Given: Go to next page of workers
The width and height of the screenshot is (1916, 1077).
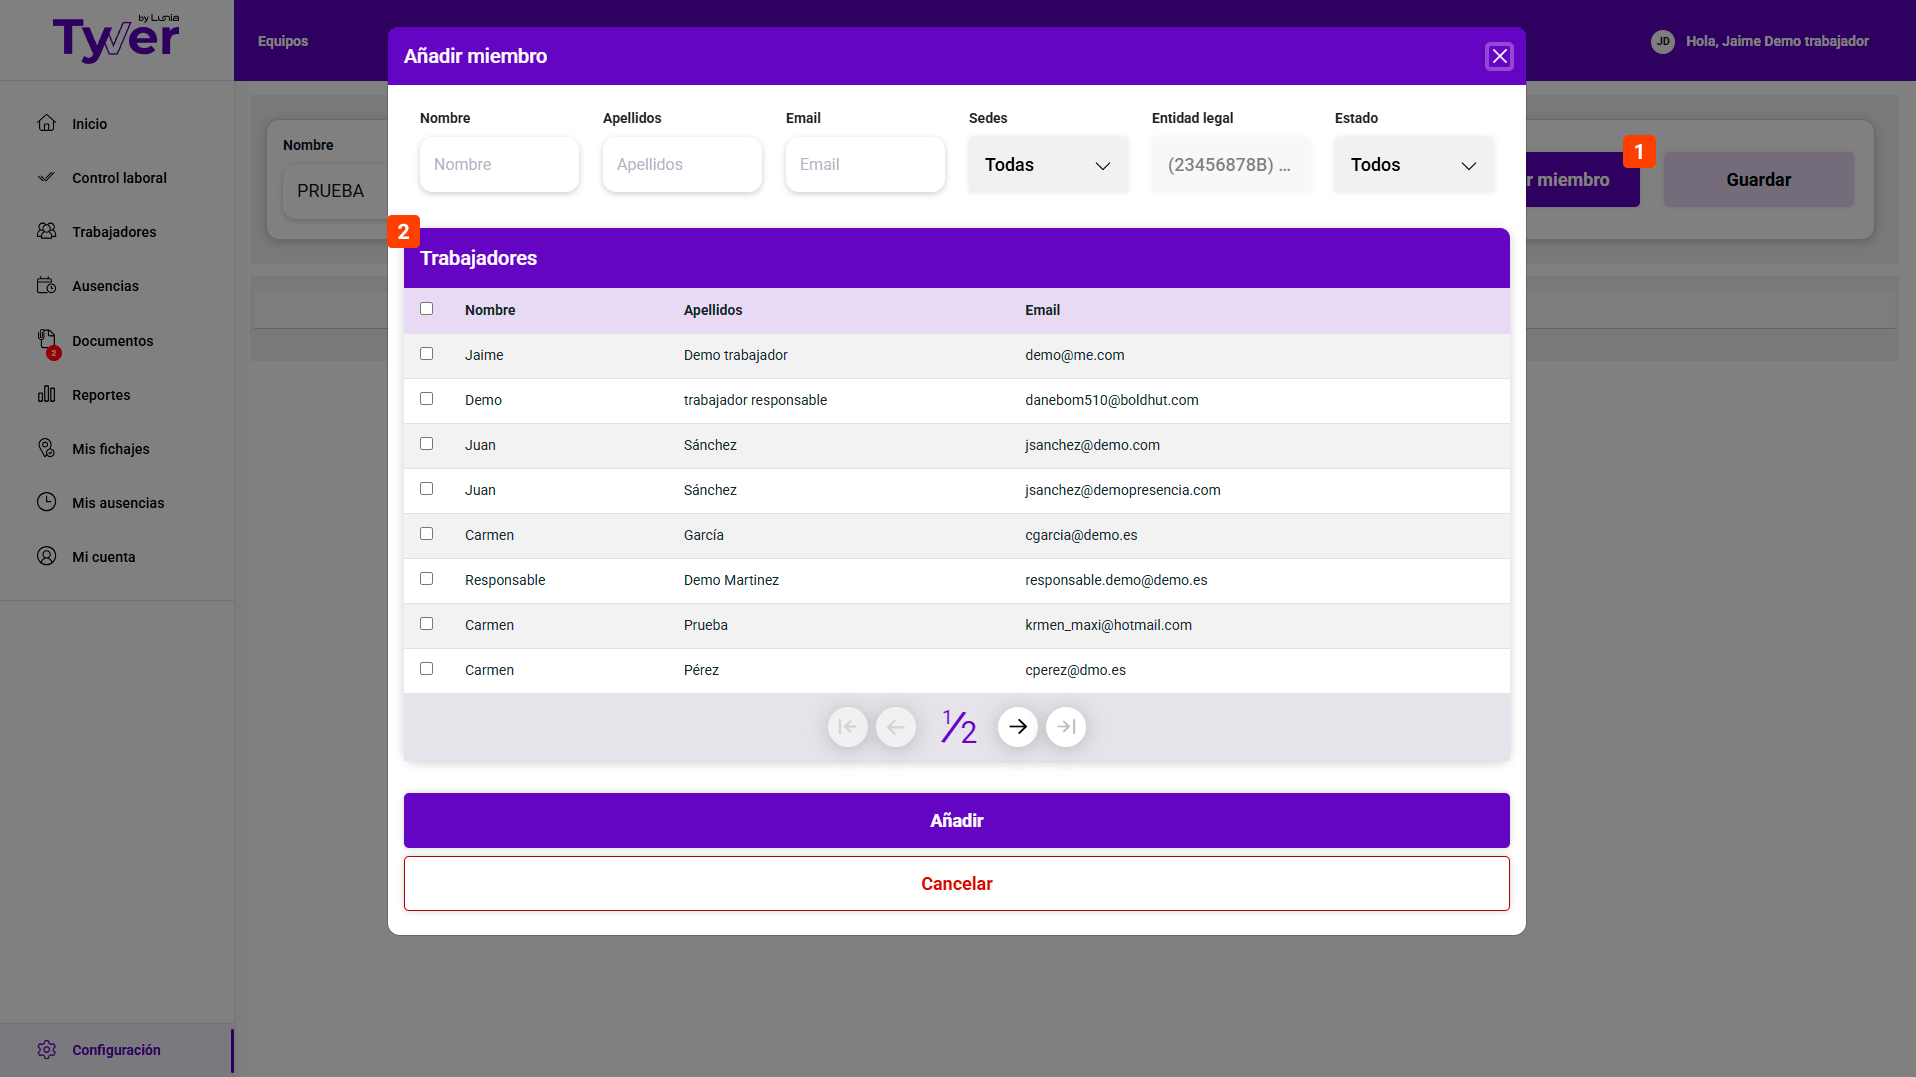Looking at the screenshot, I should click(1017, 727).
